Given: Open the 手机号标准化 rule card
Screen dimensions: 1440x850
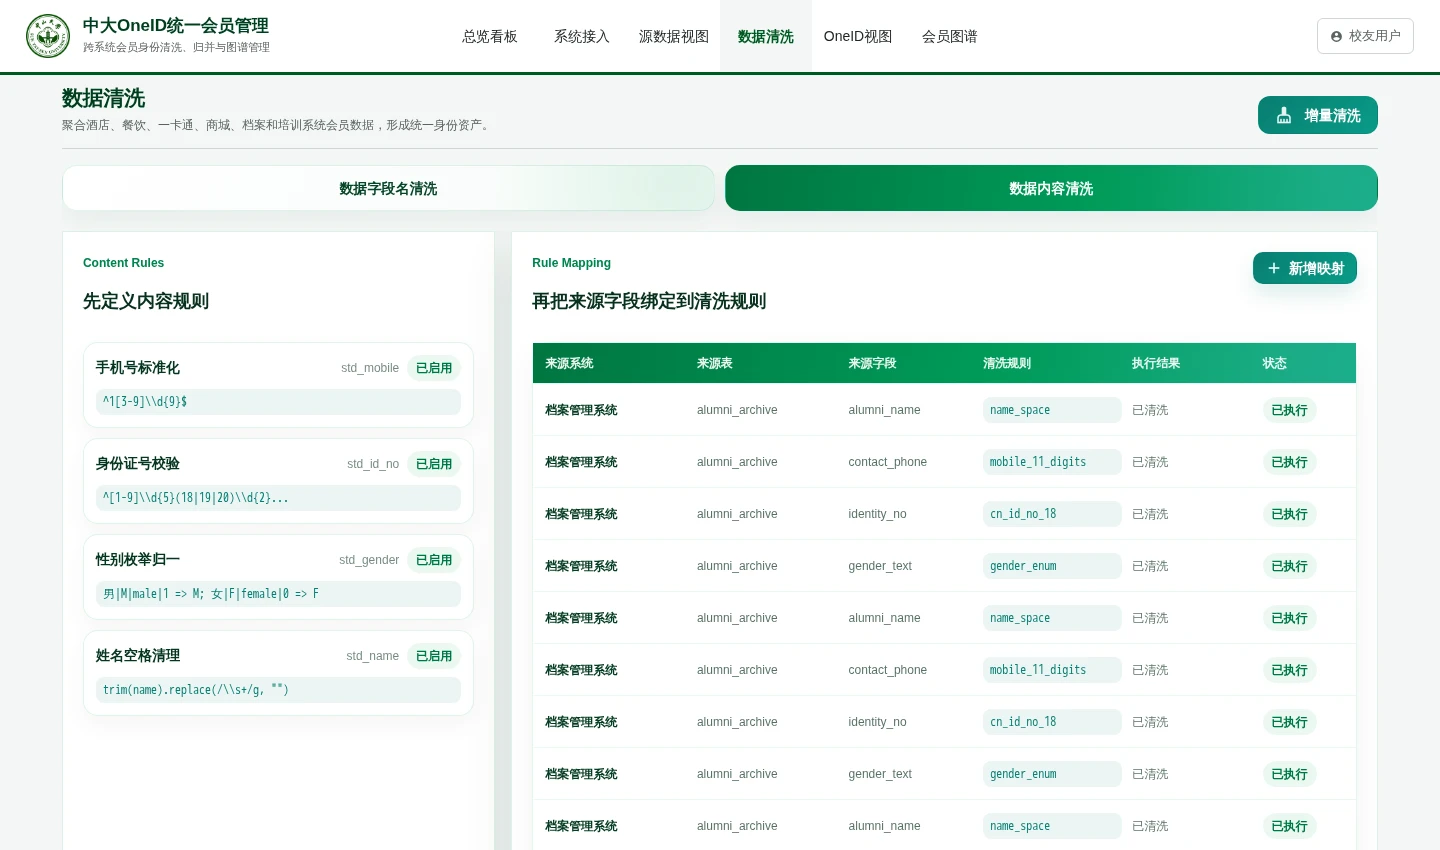Looking at the screenshot, I should [x=278, y=385].
